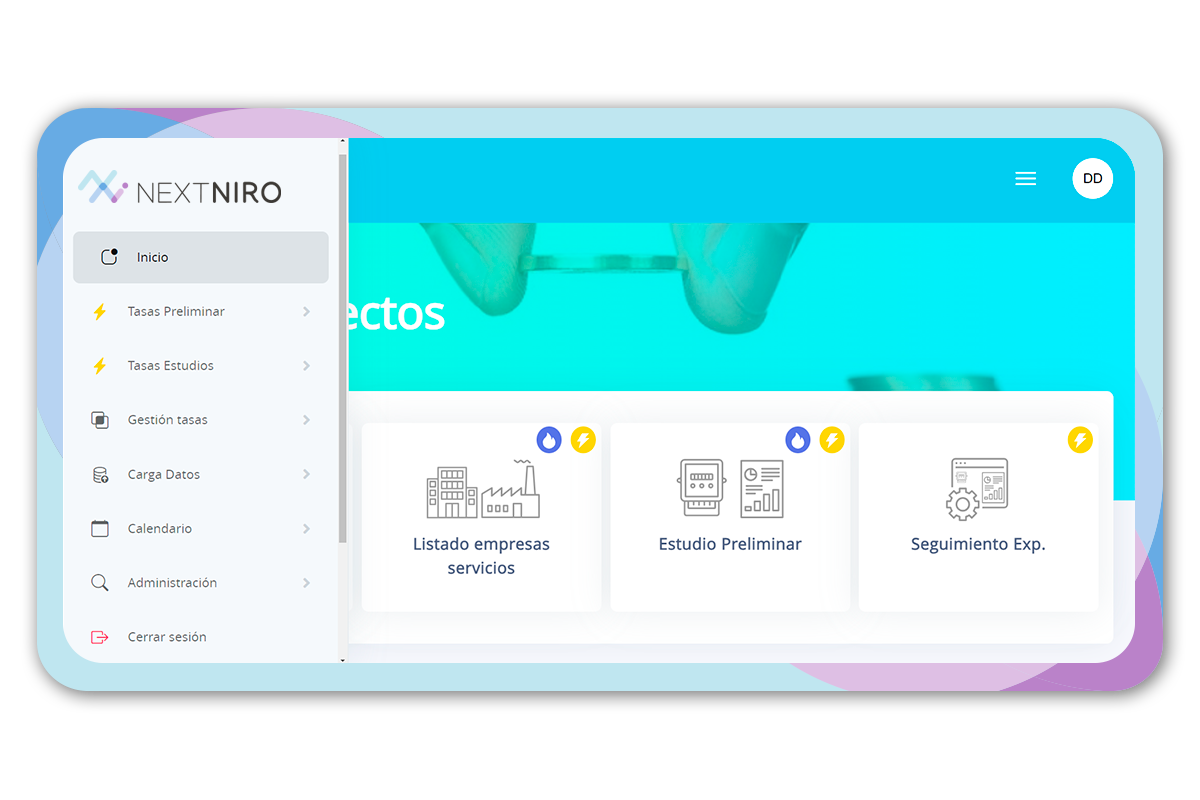Viewport: 1200px width, 800px height.
Task: Click the Carga Datos database icon
Action: click(x=100, y=475)
